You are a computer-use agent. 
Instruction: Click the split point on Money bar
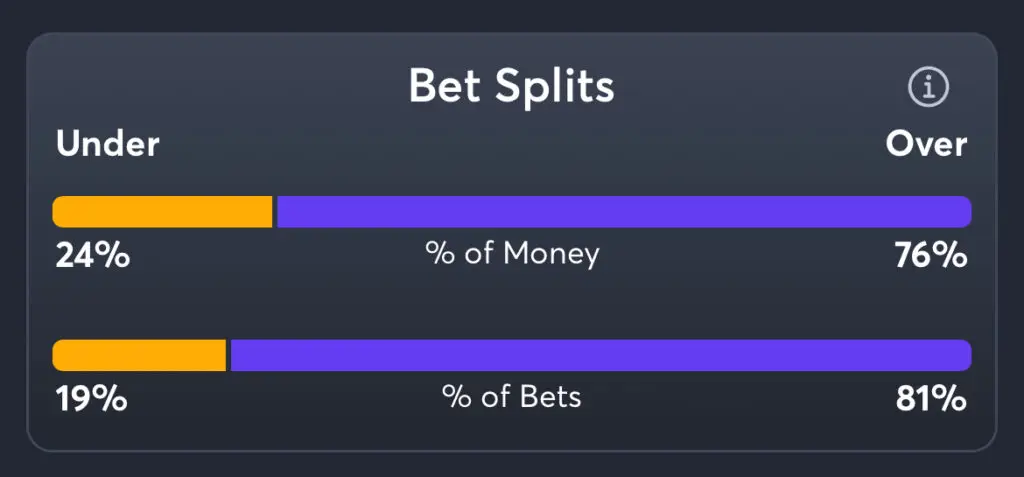275,212
